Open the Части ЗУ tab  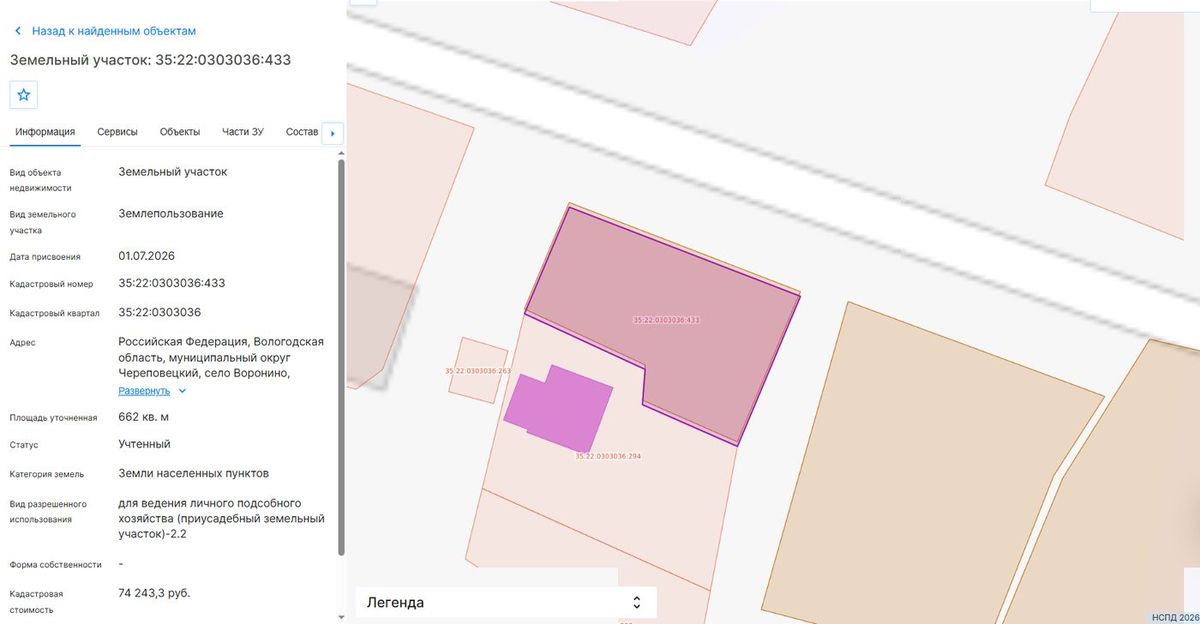[x=243, y=132]
